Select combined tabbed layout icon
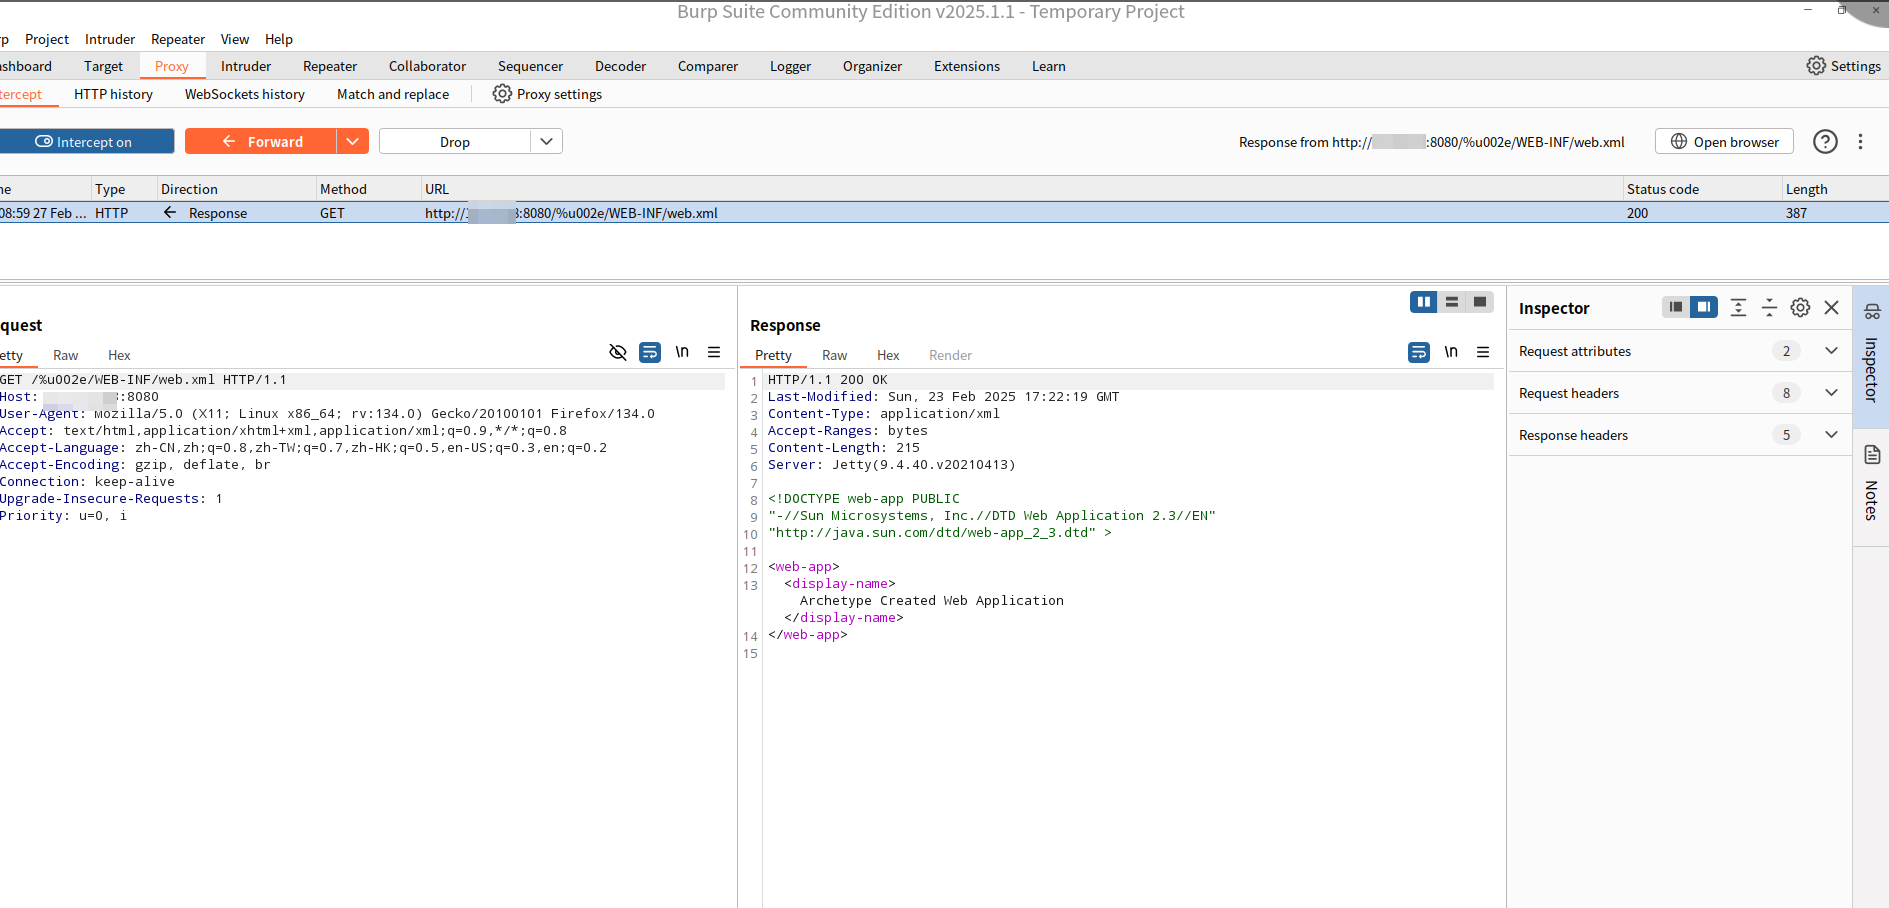Image resolution: width=1889 pixels, height=908 pixels. click(x=1480, y=302)
